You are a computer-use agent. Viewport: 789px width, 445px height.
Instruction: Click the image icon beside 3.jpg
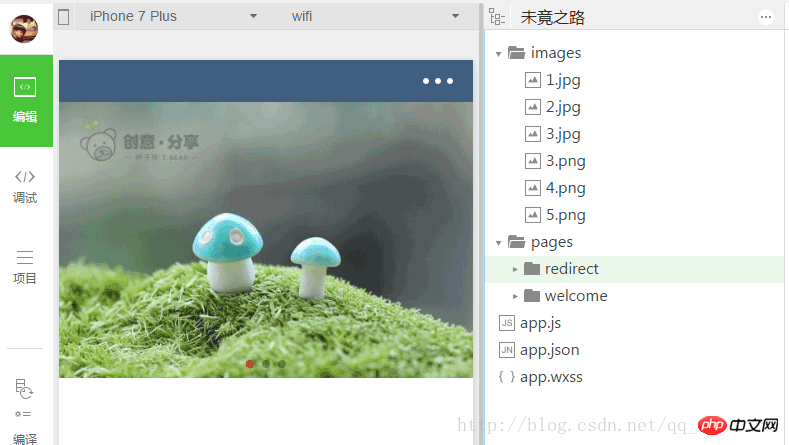pyautogui.click(x=532, y=133)
